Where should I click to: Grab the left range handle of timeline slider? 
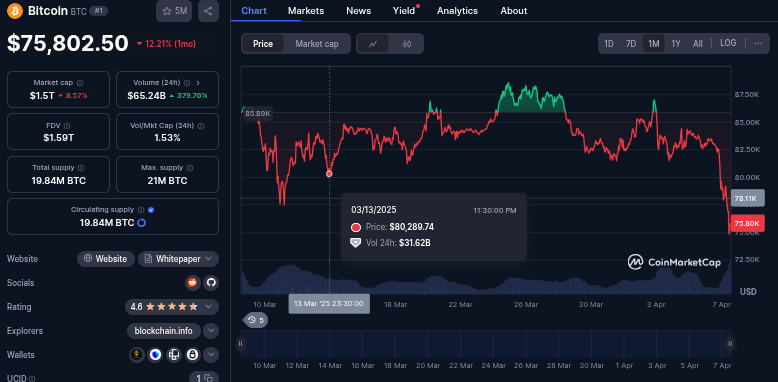pyautogui.click(x=241, y=343)
